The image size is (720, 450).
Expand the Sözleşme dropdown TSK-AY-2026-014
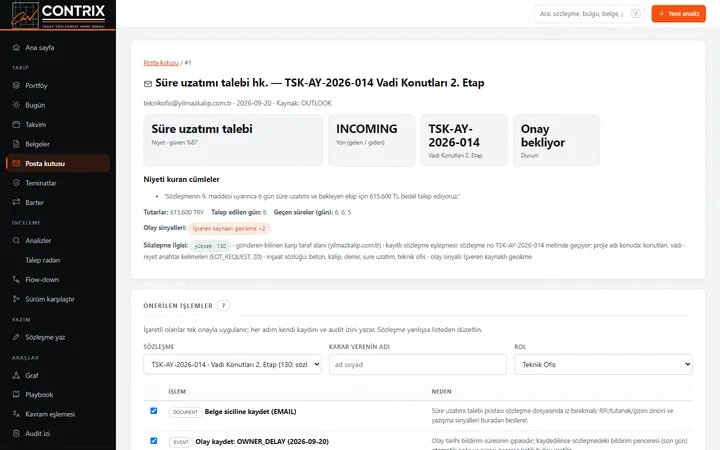click(x=232, y=365)
